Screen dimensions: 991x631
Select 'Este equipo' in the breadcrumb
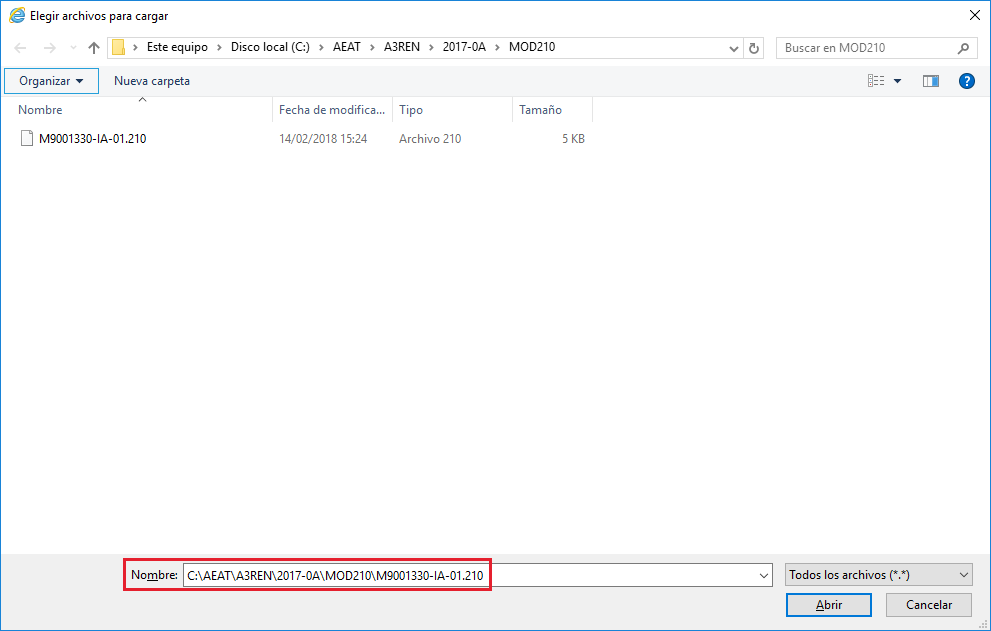[177, 47]
